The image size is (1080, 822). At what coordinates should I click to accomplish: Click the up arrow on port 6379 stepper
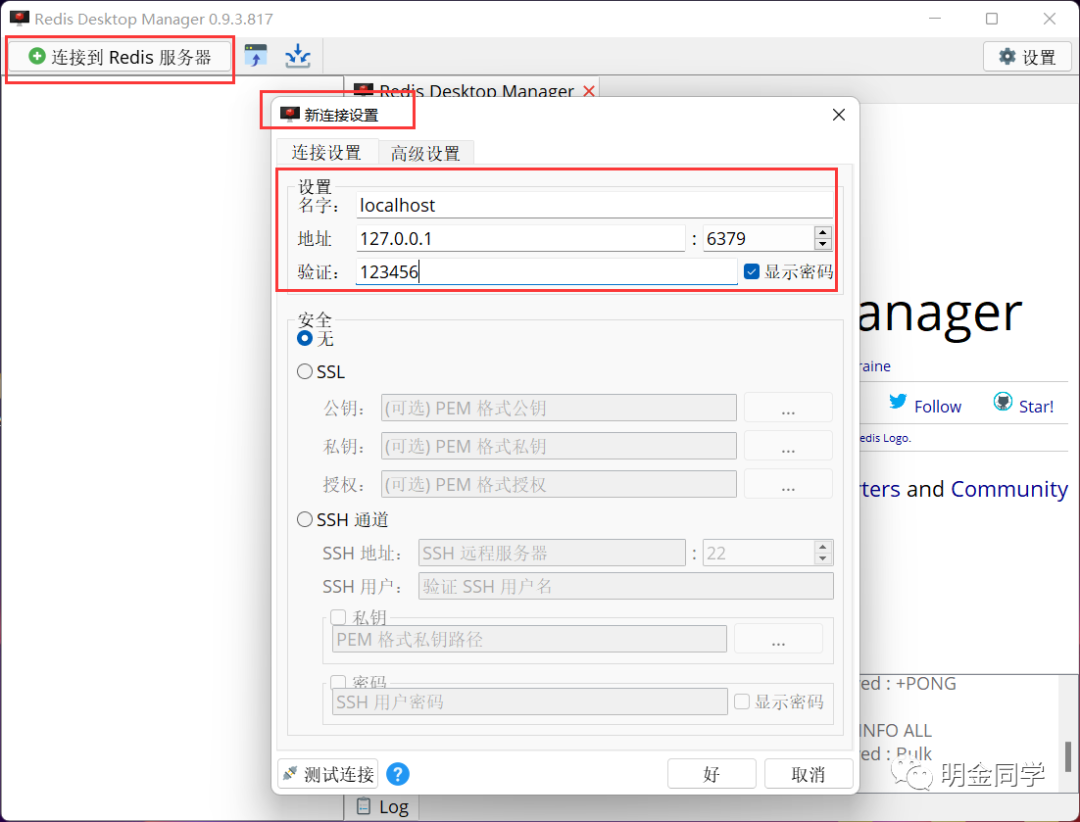(x=822, y=231)
